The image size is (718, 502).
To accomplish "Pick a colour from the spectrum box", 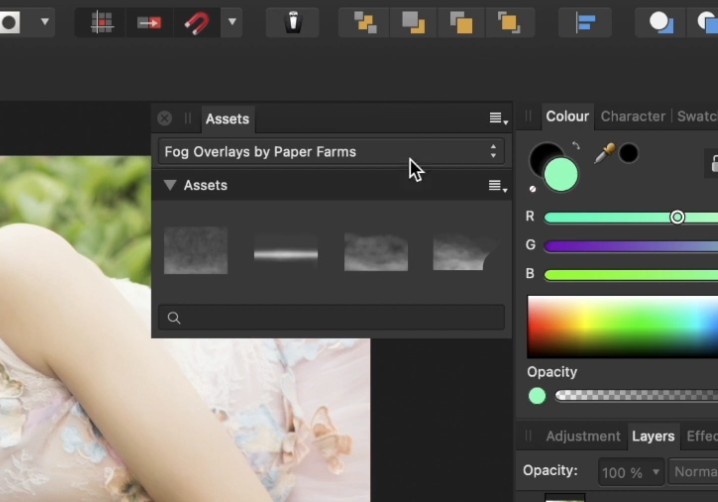I will tap(622, 327).
